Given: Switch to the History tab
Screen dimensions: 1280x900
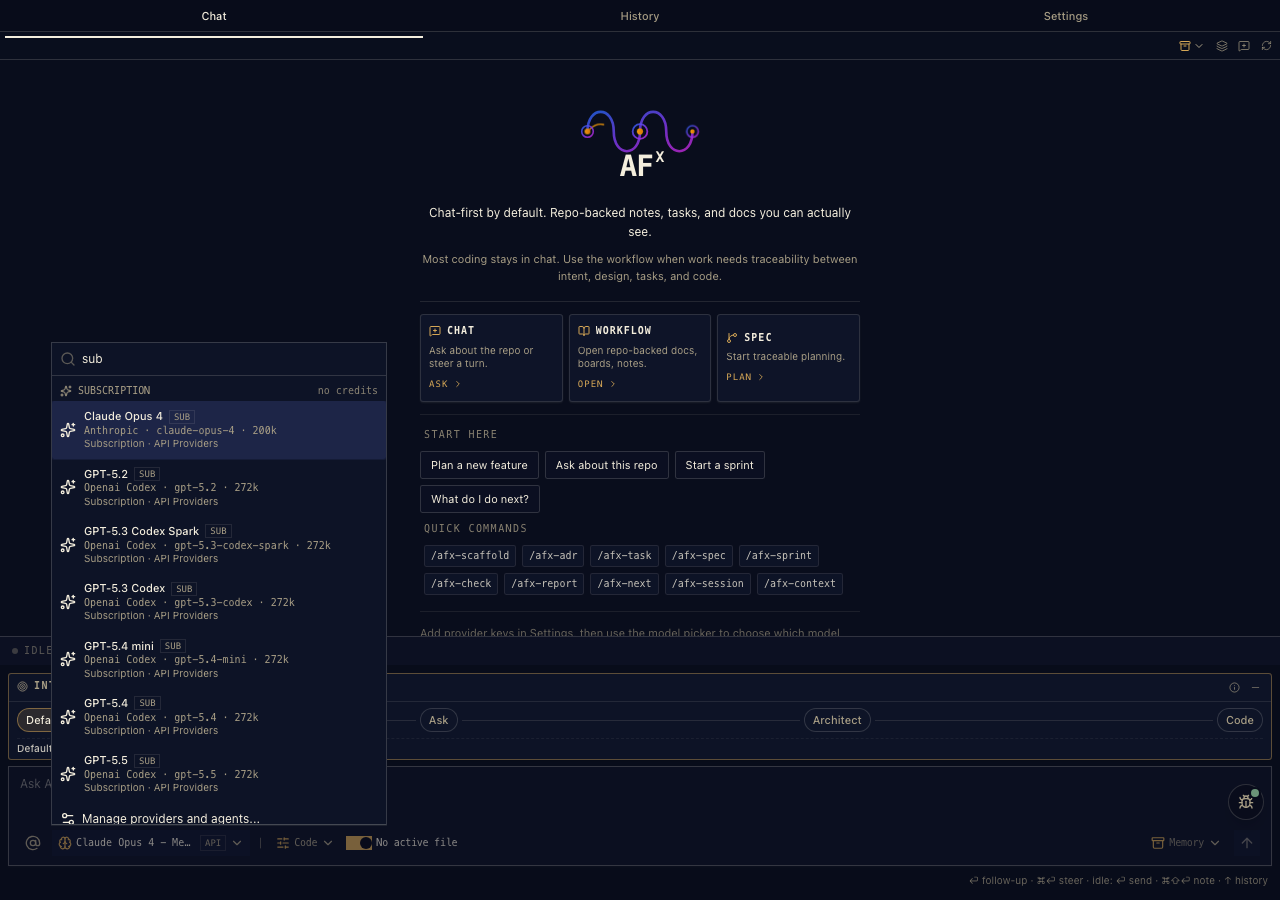Looking at the screenshot, I should pos(640,16).
